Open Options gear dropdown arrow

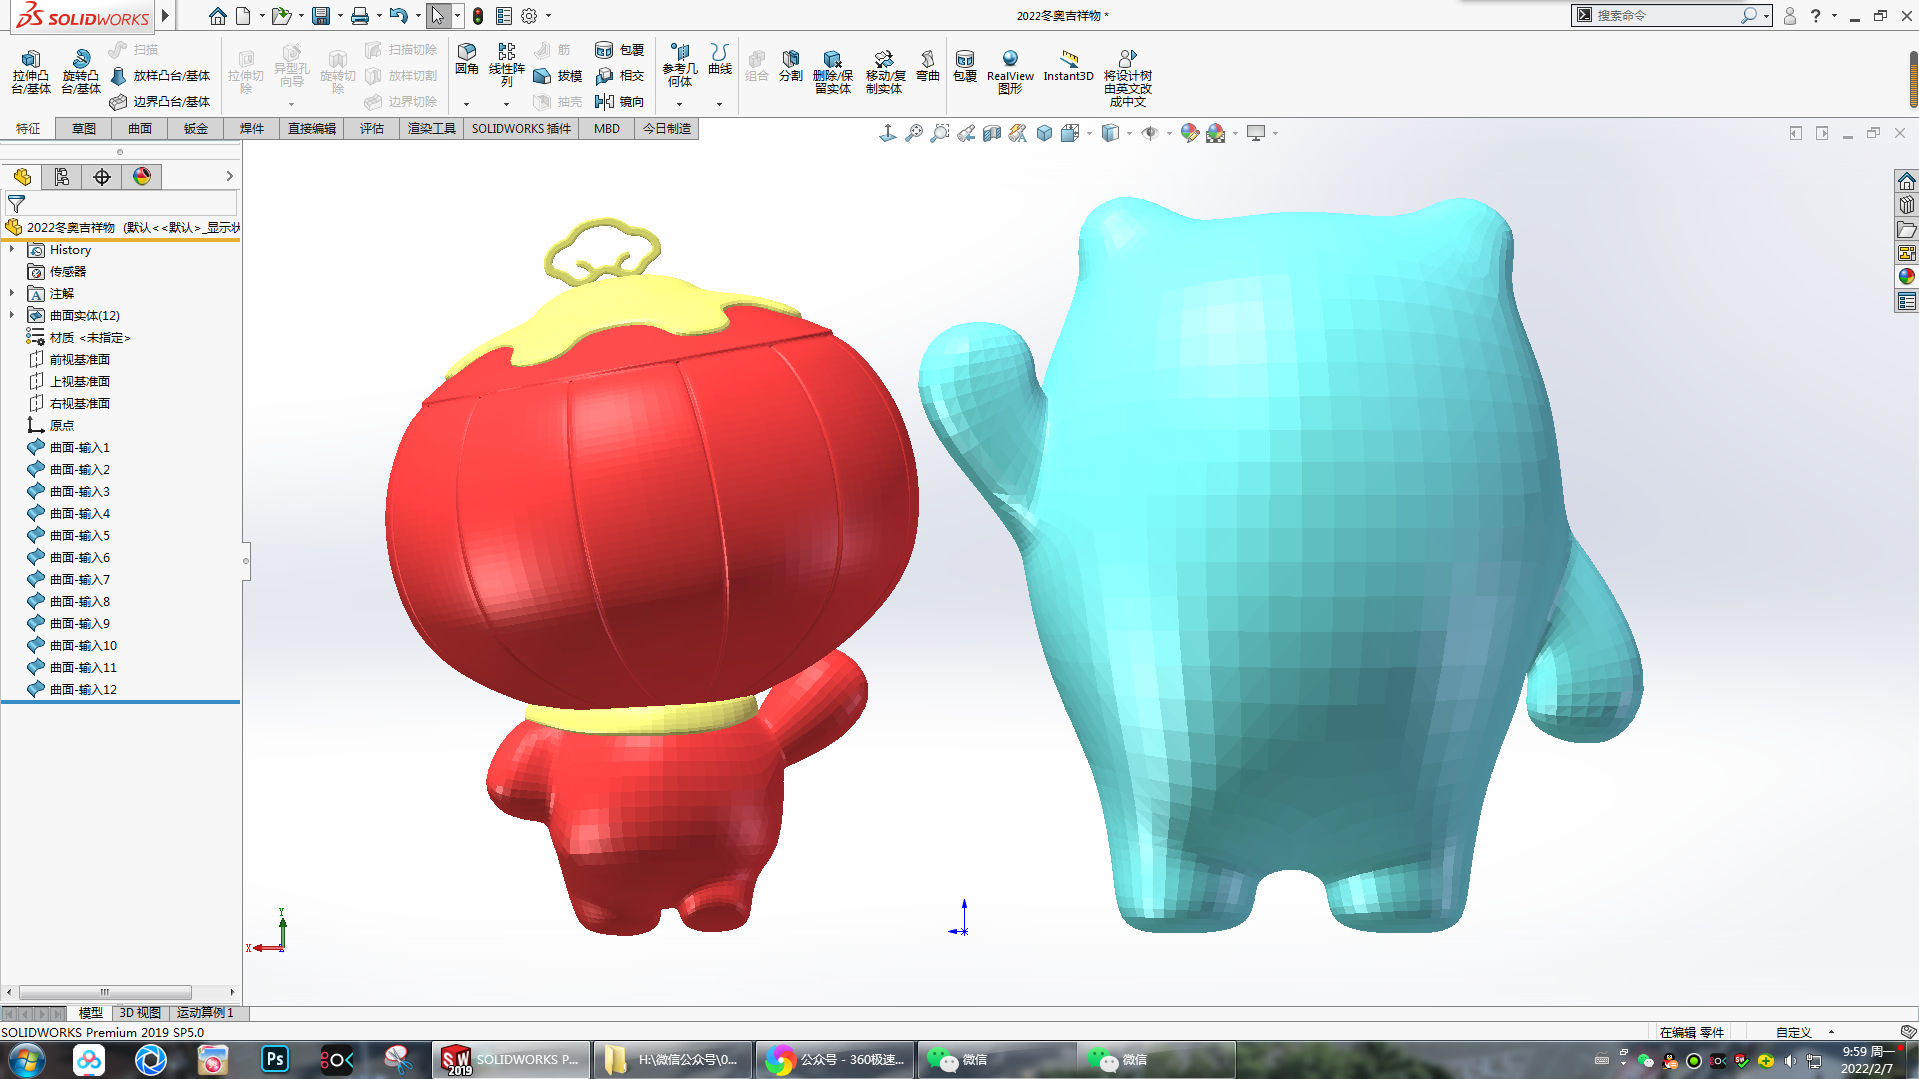(548, 16)
